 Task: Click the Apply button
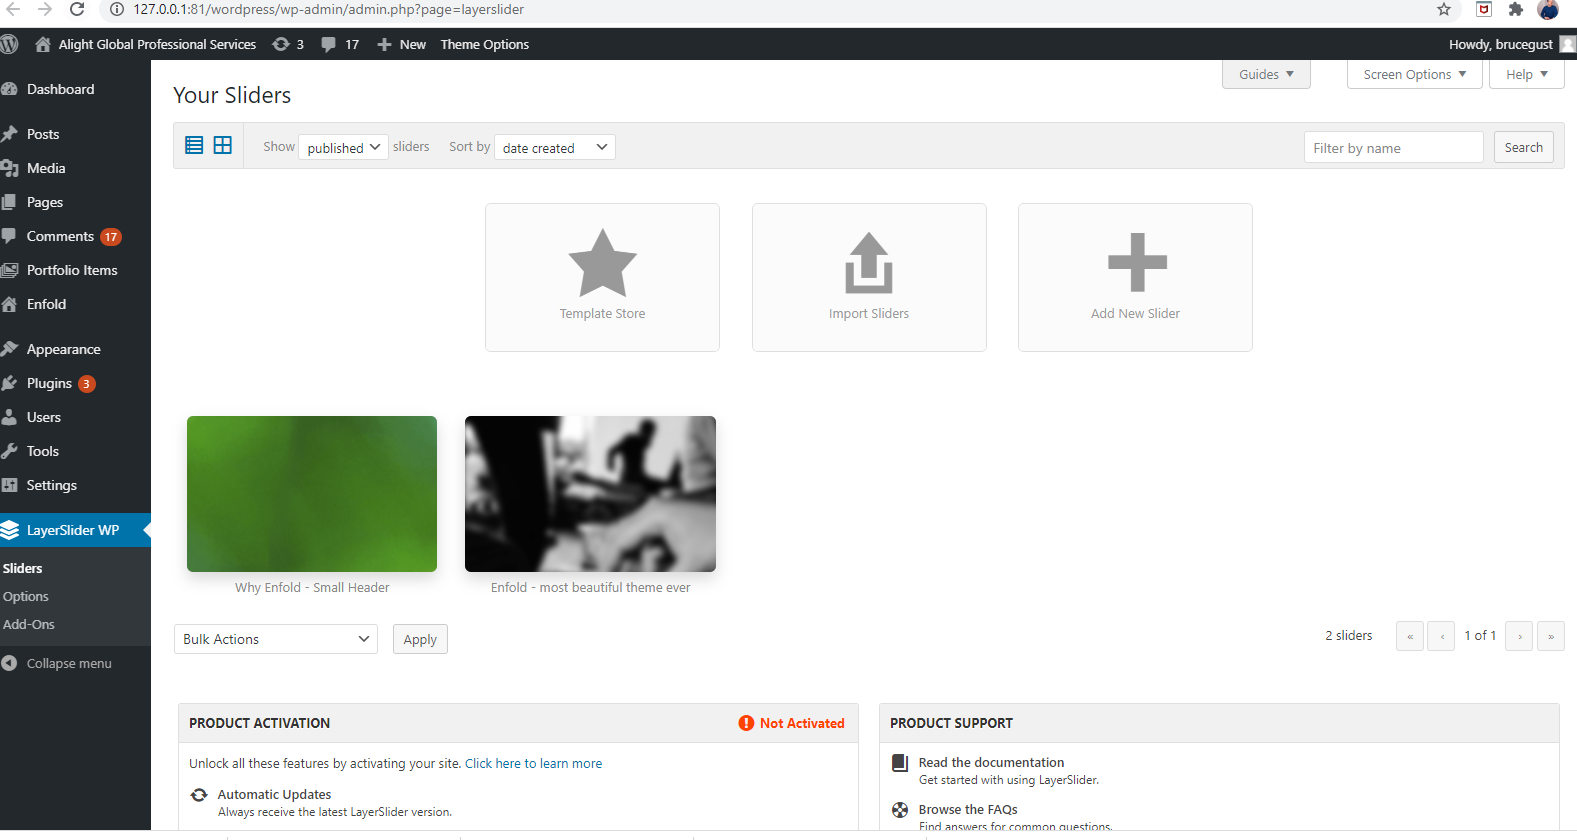(420, 639)
